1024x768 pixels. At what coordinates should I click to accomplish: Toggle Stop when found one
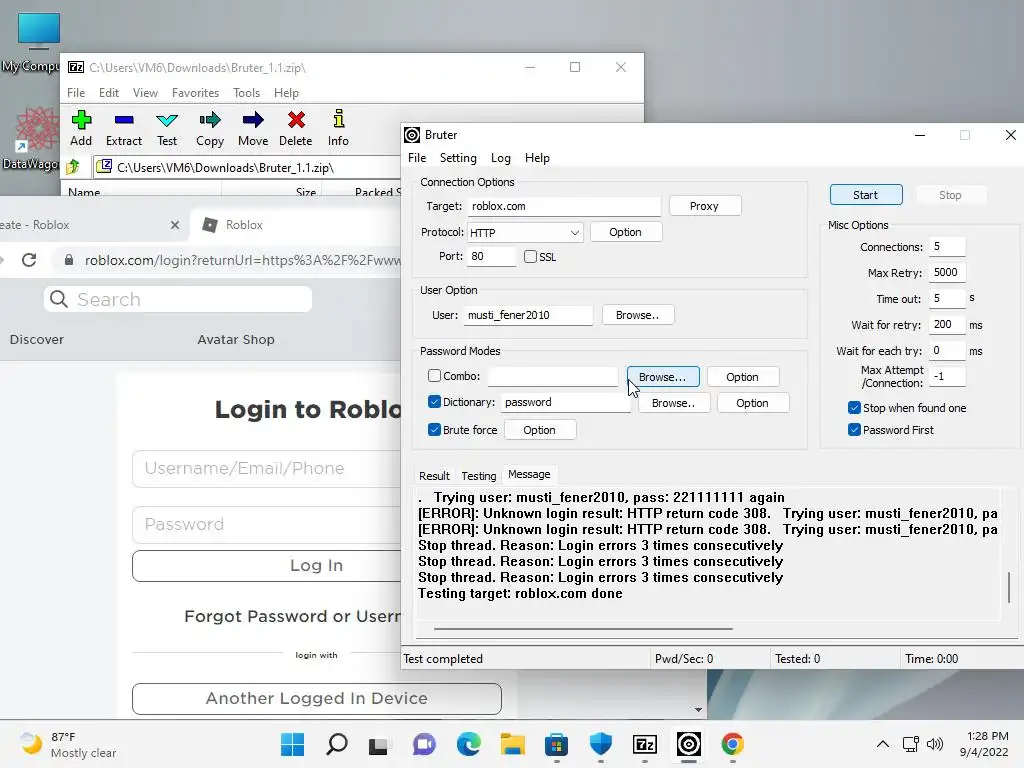[x=854, y=408]
